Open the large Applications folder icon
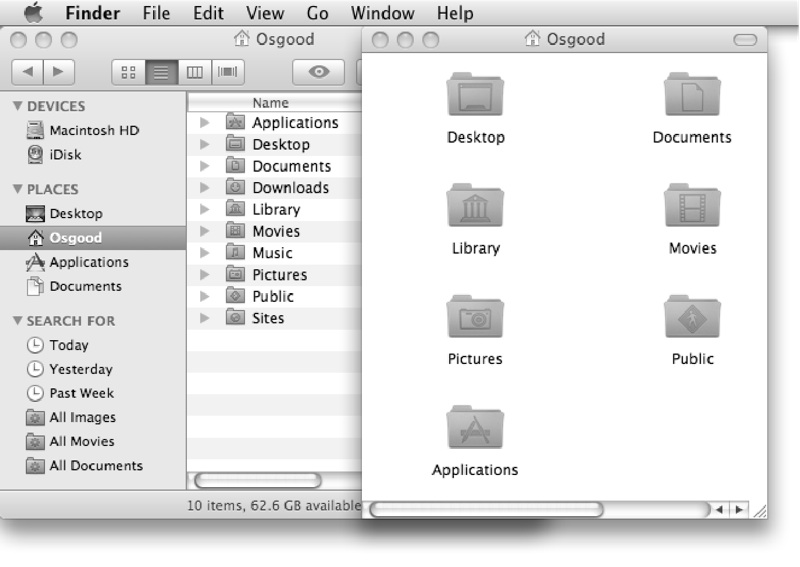This screenshot has height=567, width=800. pos(475,428)
